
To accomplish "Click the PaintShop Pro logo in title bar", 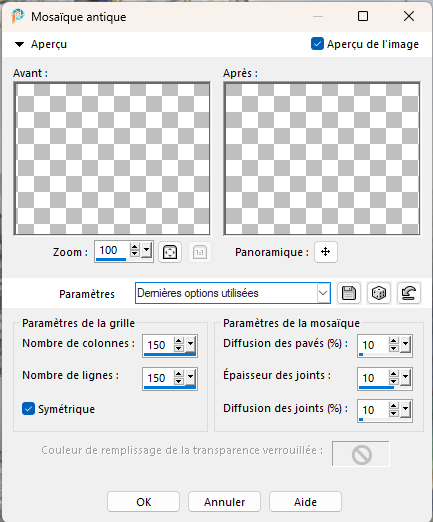I will (x=18, y=16).
